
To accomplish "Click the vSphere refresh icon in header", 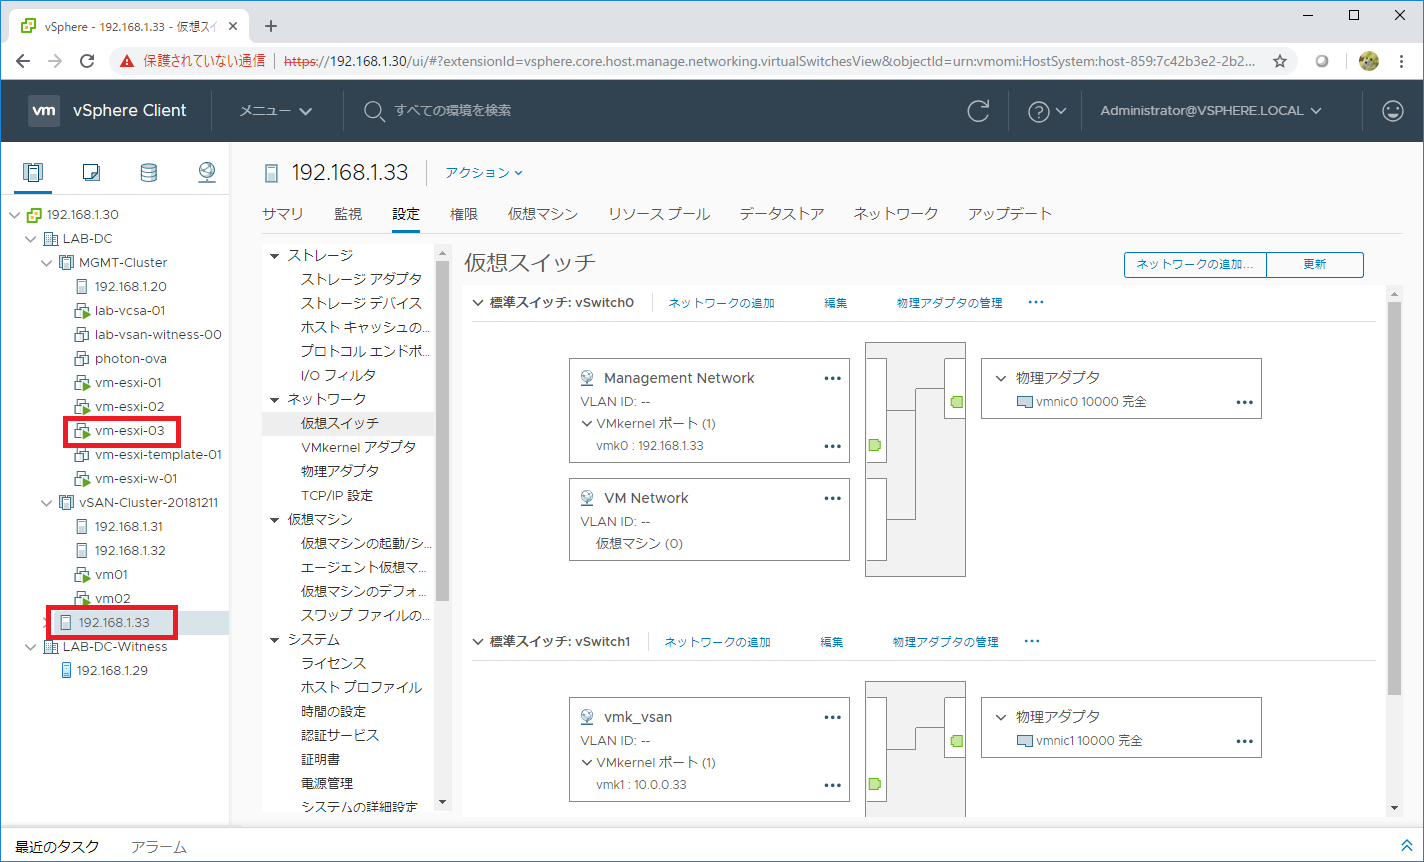I will coord(979,111).
